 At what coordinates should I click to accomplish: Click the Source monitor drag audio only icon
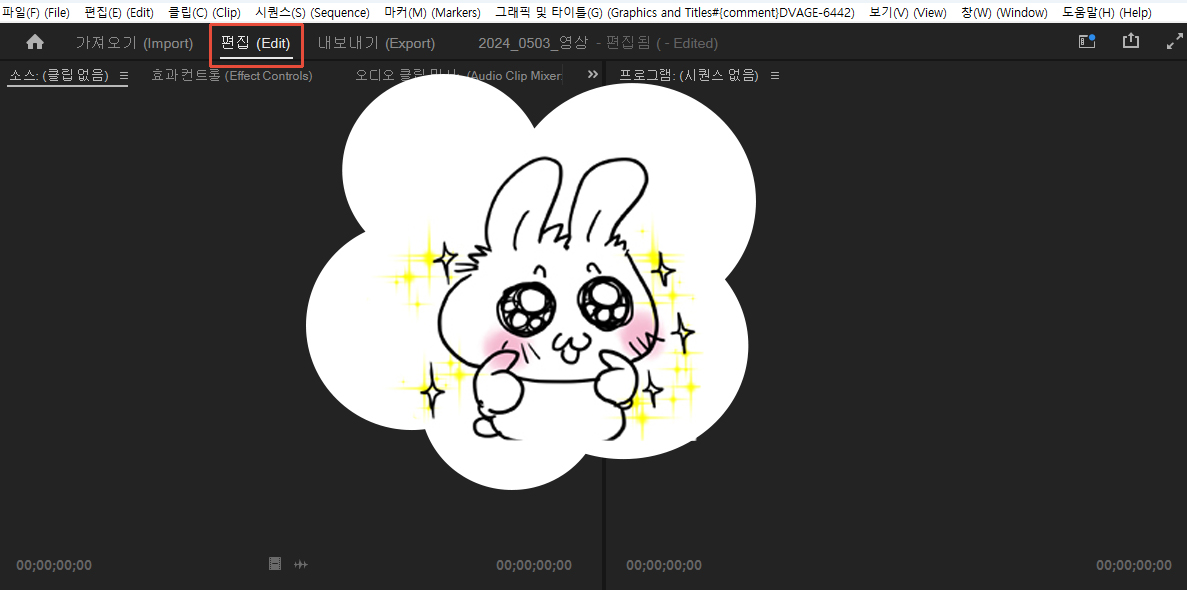301,564
